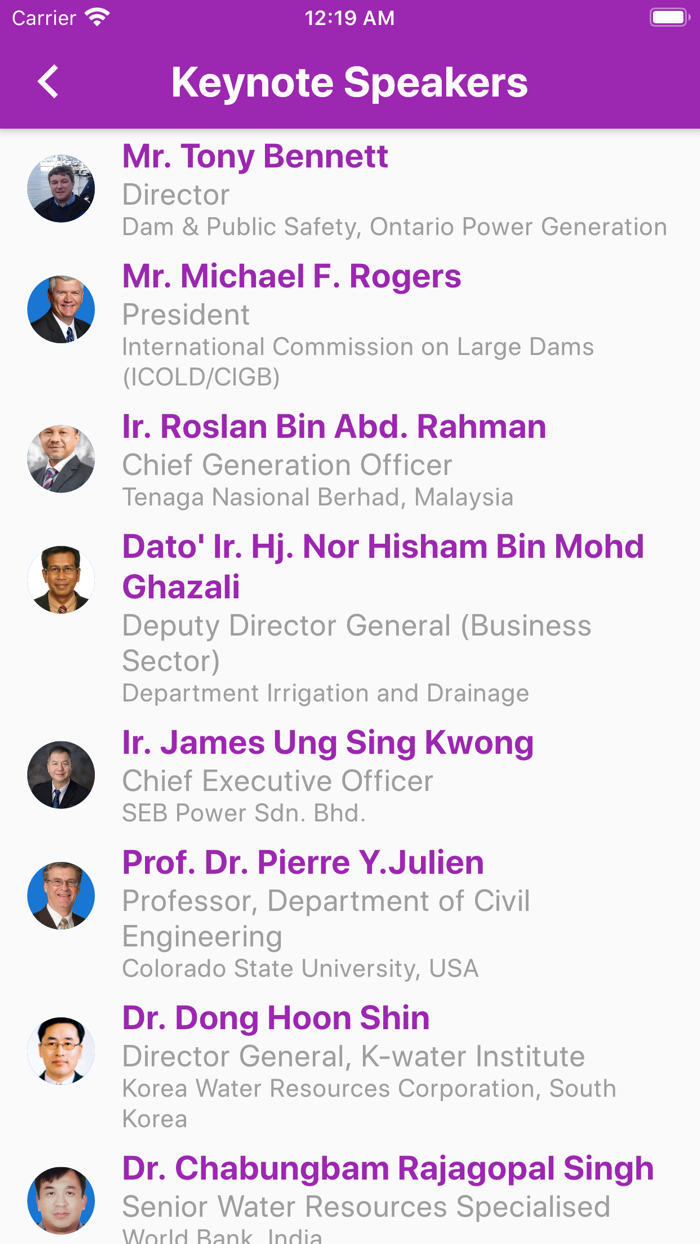Screen dimensions: 700x1244
Task: Tap Dato' Nor Hisham's profile picture
Action: (x=61, y=580)
